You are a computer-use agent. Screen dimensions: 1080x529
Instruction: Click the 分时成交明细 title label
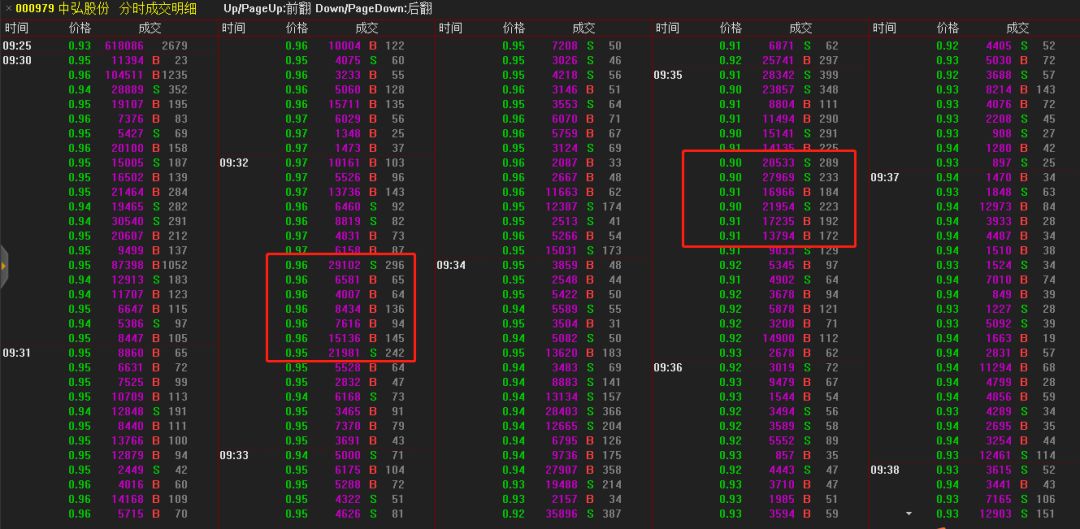pyautogui.click(x=157, y=10)
